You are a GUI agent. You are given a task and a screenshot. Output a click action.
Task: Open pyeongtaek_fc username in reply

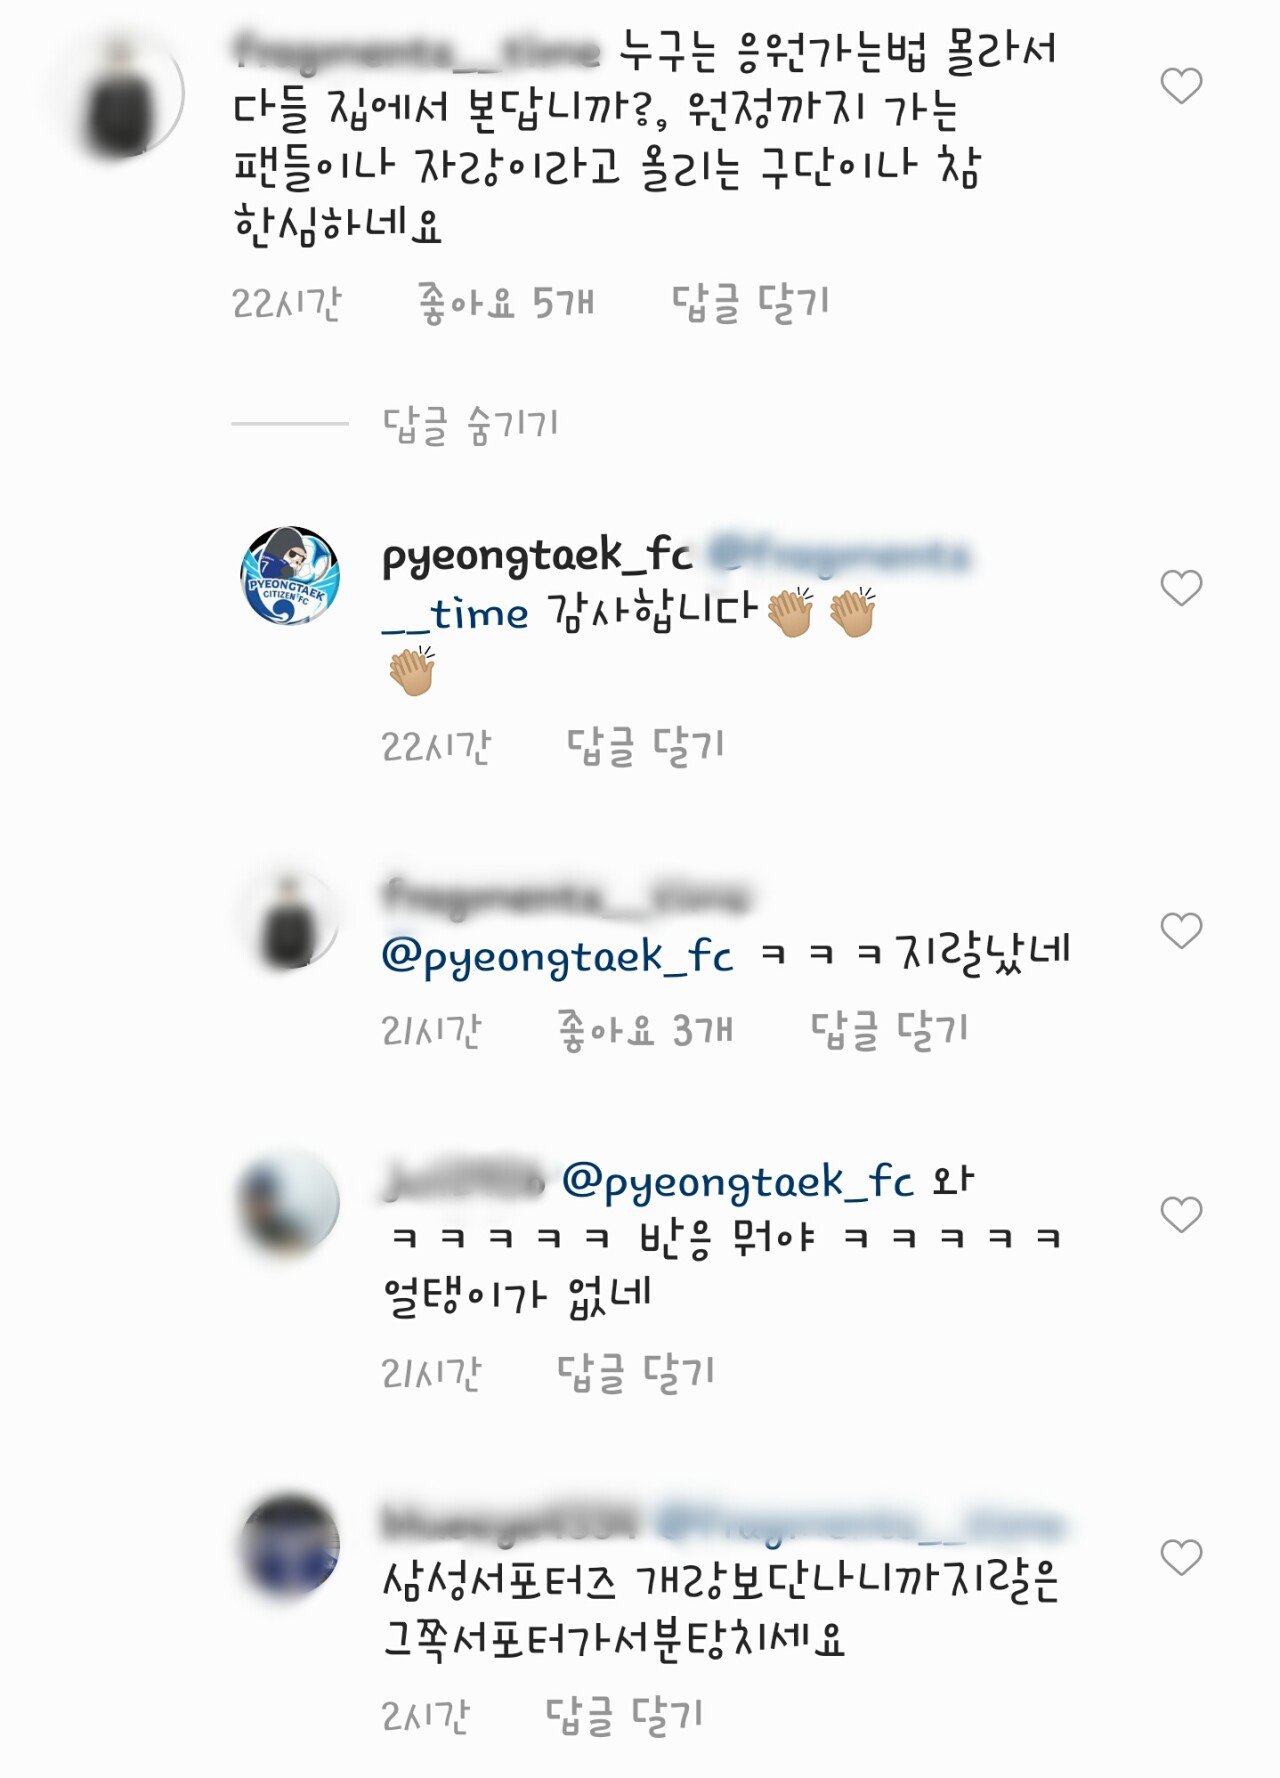click(x=537, y=556)
